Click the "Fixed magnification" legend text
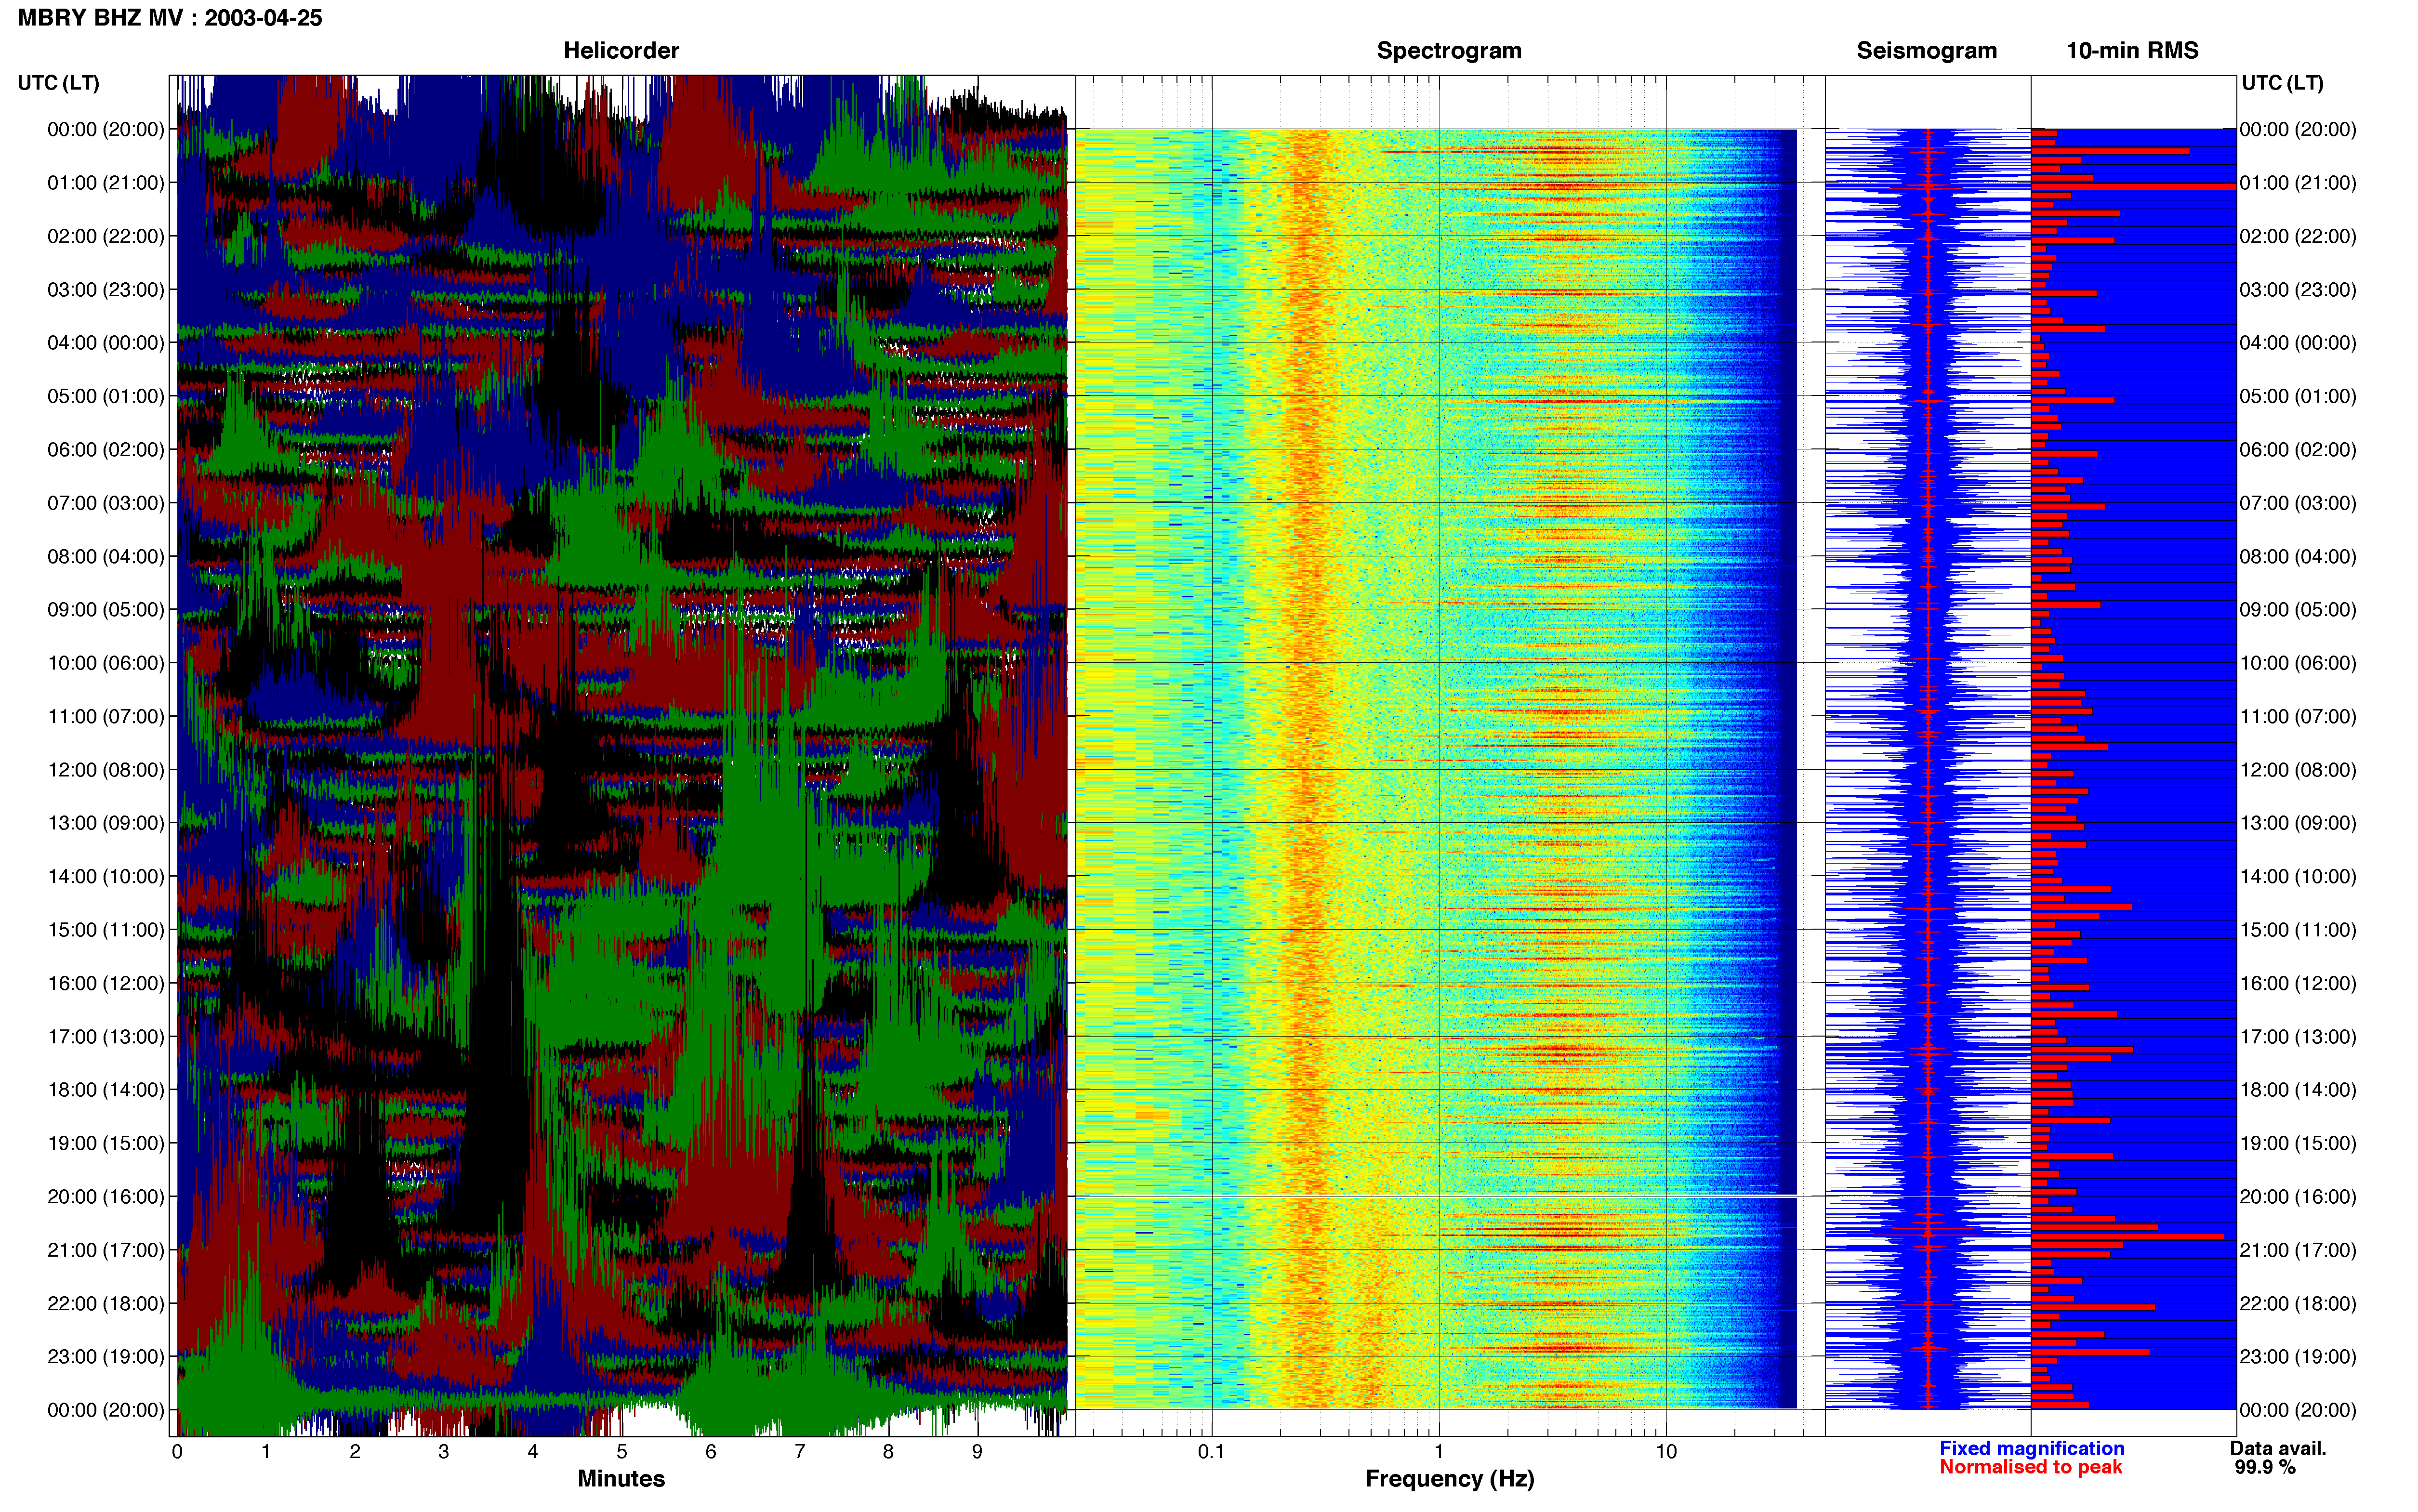Image resolution: width=2418 pixels, height=1512 pixels. point(2031,1448)
